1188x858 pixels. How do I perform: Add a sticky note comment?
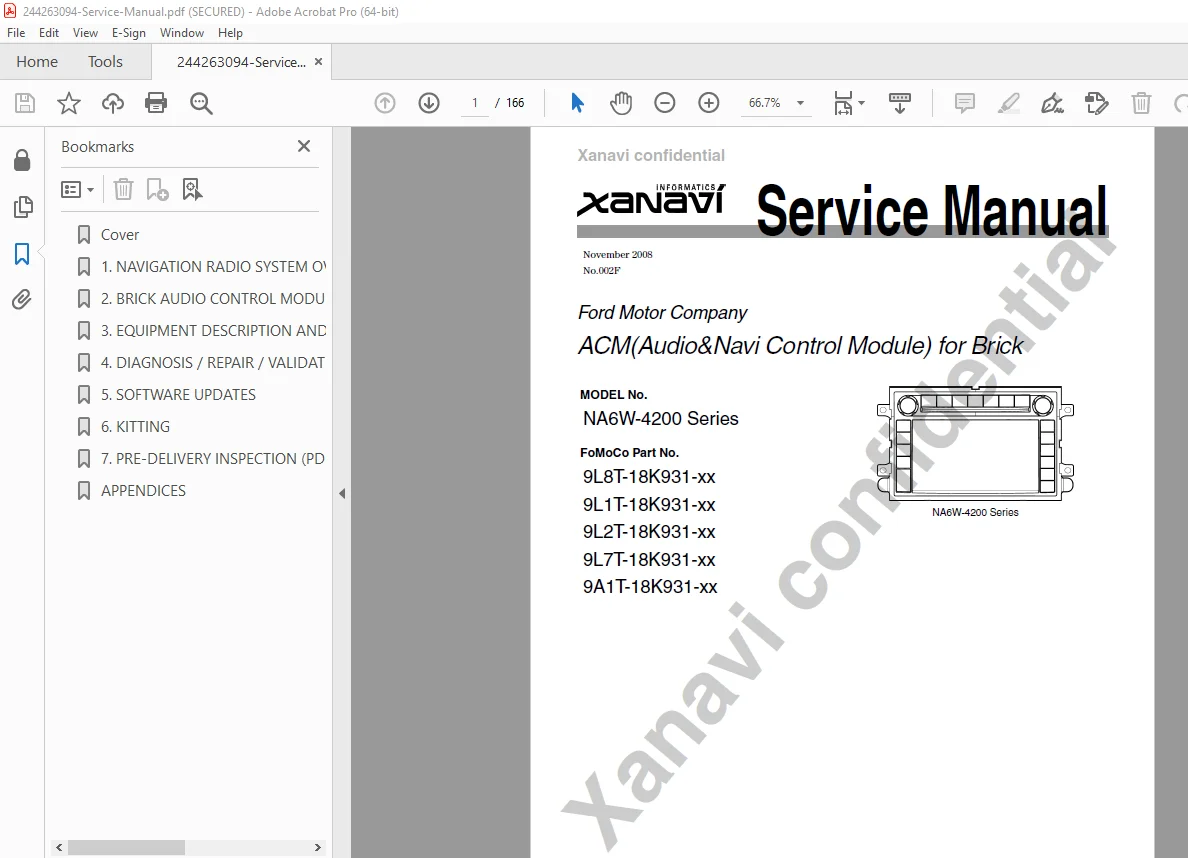[964, 103]
